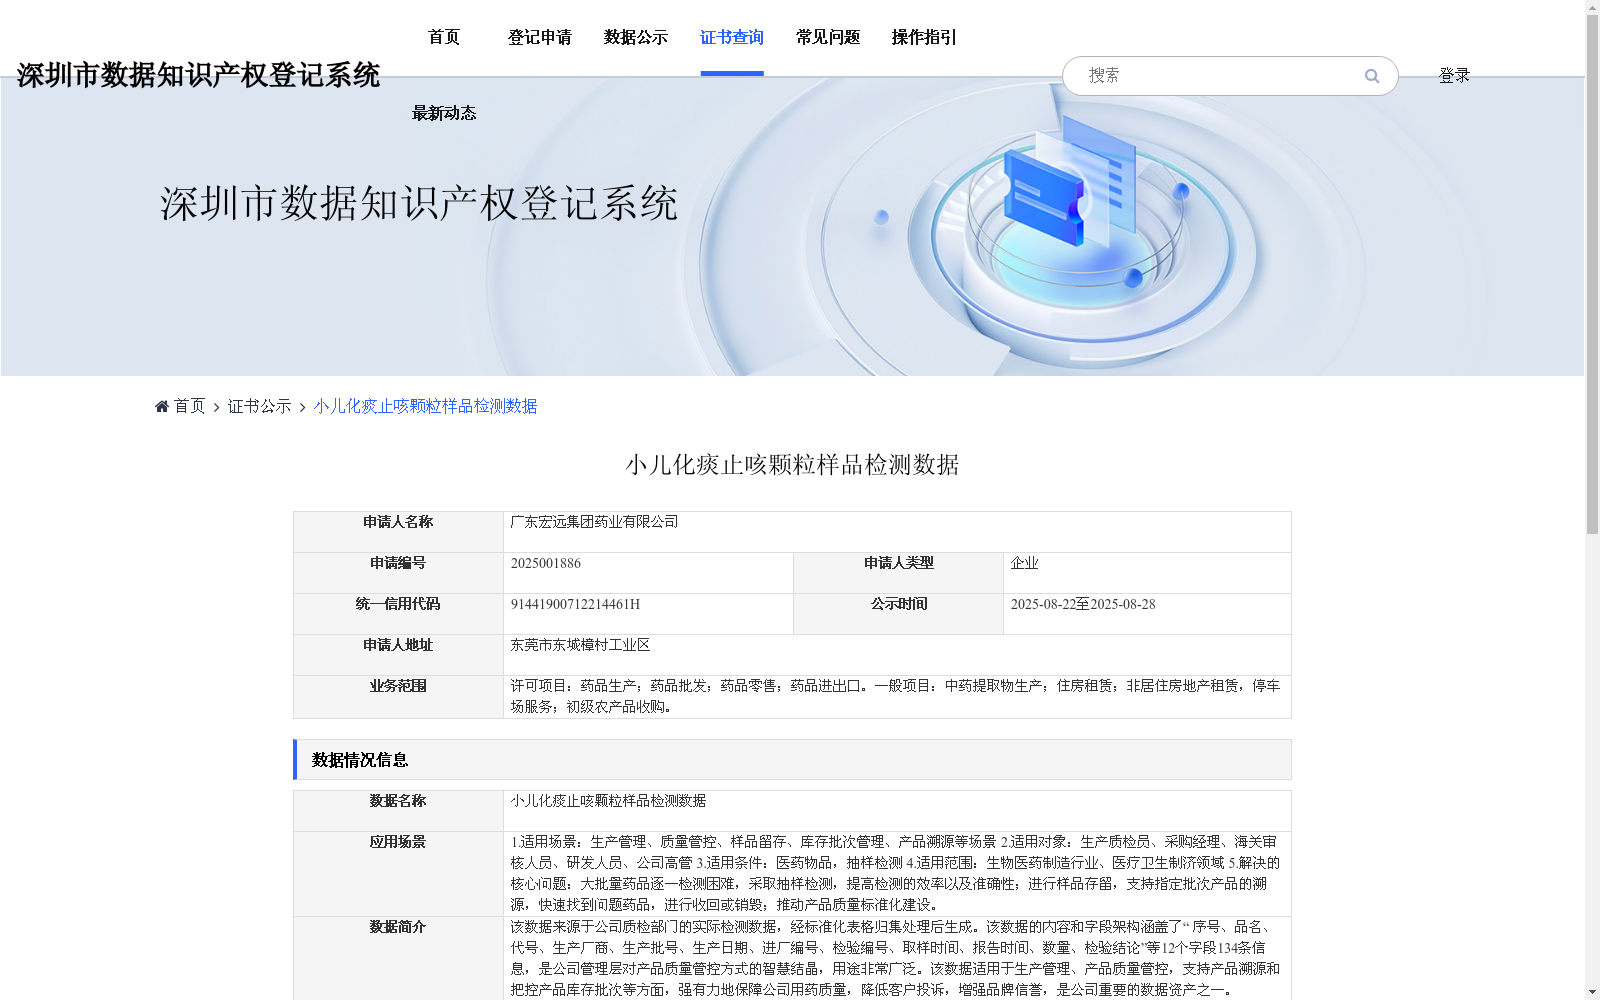Viewport: 1600px width, 1000px height.
Task: Open the 首页 navigation menu item
Action: click(444, 37)
